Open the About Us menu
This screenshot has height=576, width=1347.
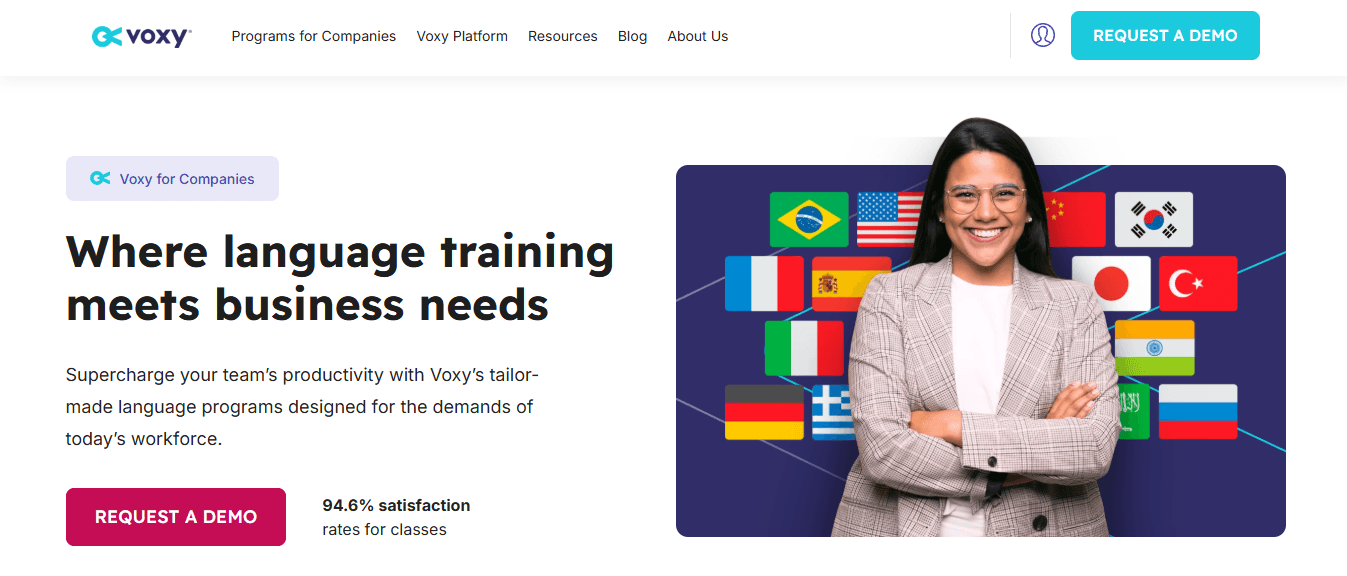pyautogui.click(x=698, y=36)
